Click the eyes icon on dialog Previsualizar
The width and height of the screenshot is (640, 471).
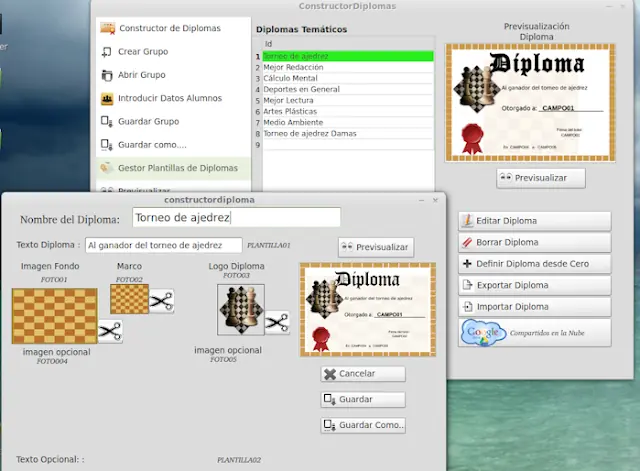[347, 247]
